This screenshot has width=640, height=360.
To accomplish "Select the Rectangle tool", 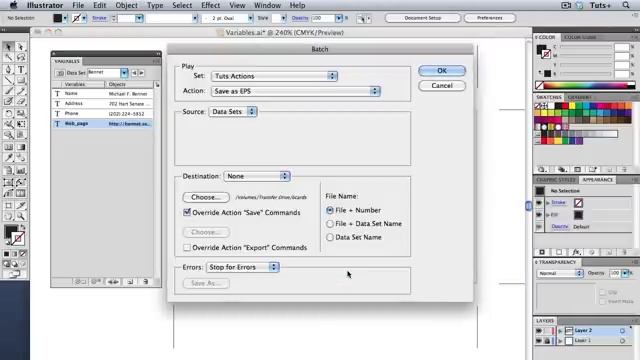I will point(21,80).
